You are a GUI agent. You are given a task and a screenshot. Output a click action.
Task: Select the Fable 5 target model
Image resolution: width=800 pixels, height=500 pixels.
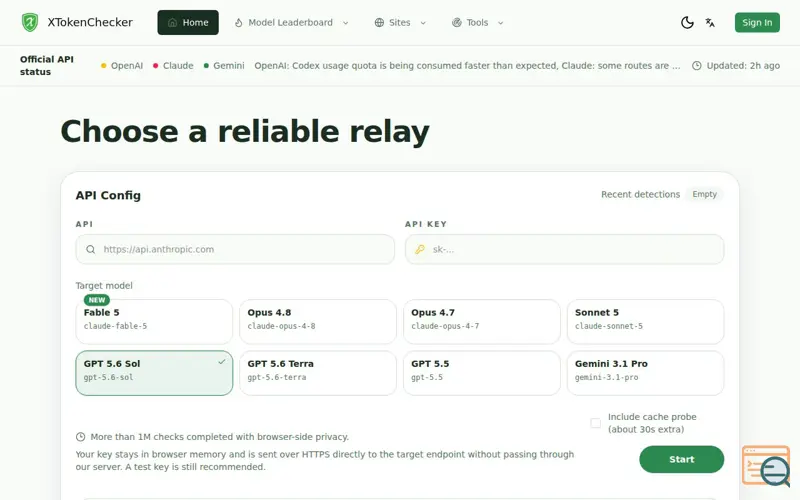point(154,321)
